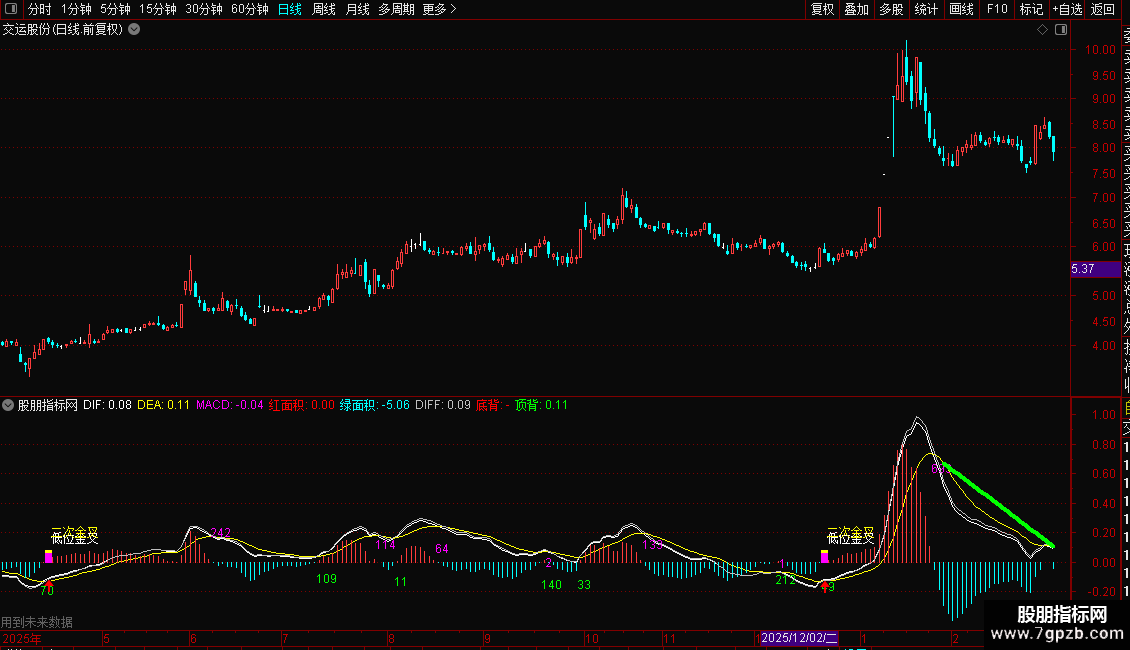Screen dimensions: 1130x650
Task: Click the 返回 back button
Action: click(x=1103, y=9)
